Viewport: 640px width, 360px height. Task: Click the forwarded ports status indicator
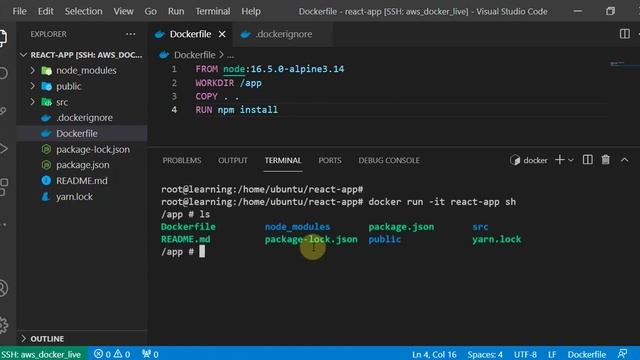click(x=150, y=354)
